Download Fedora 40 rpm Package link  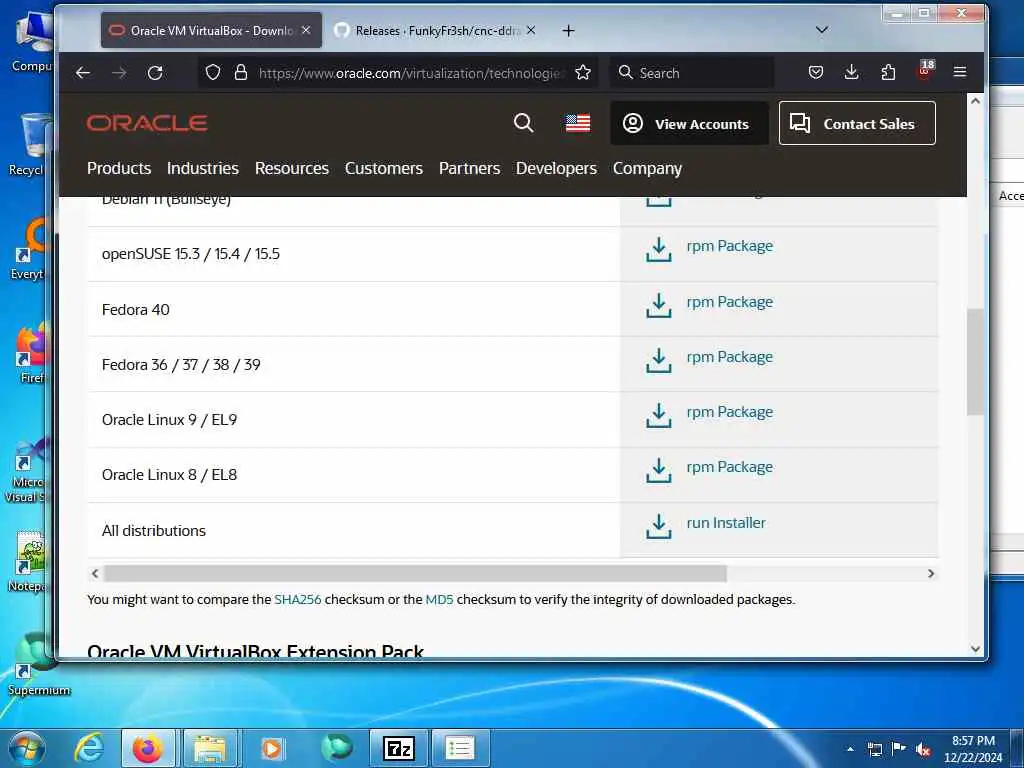point(729,302)
